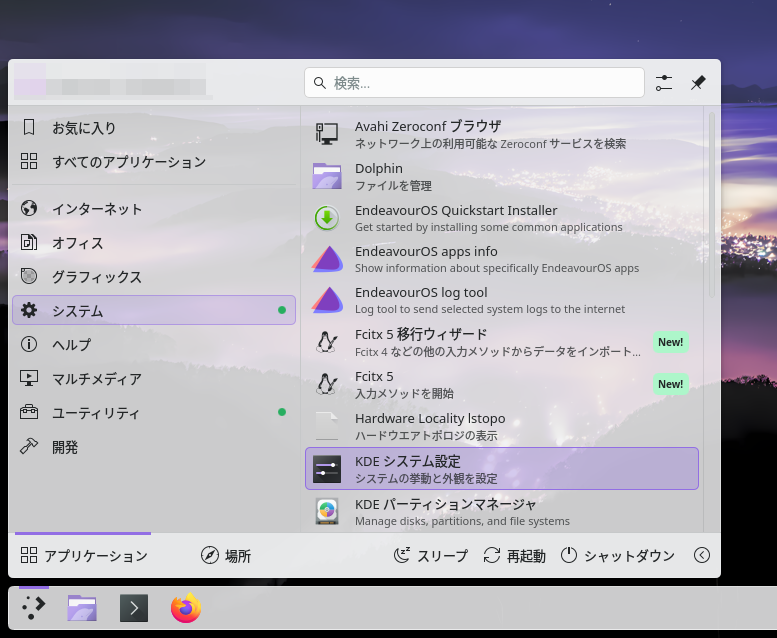Expand more session options arrow
Viewport: 777px width, 638px height.
(x=702, y=556)
